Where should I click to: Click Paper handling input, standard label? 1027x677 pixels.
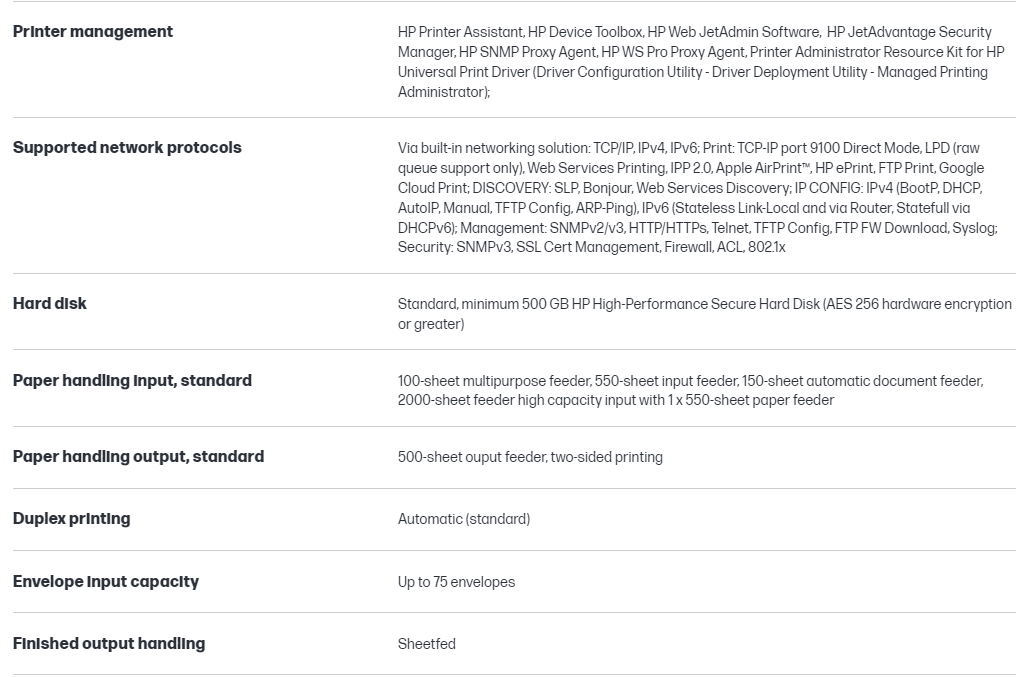point(132,381)
